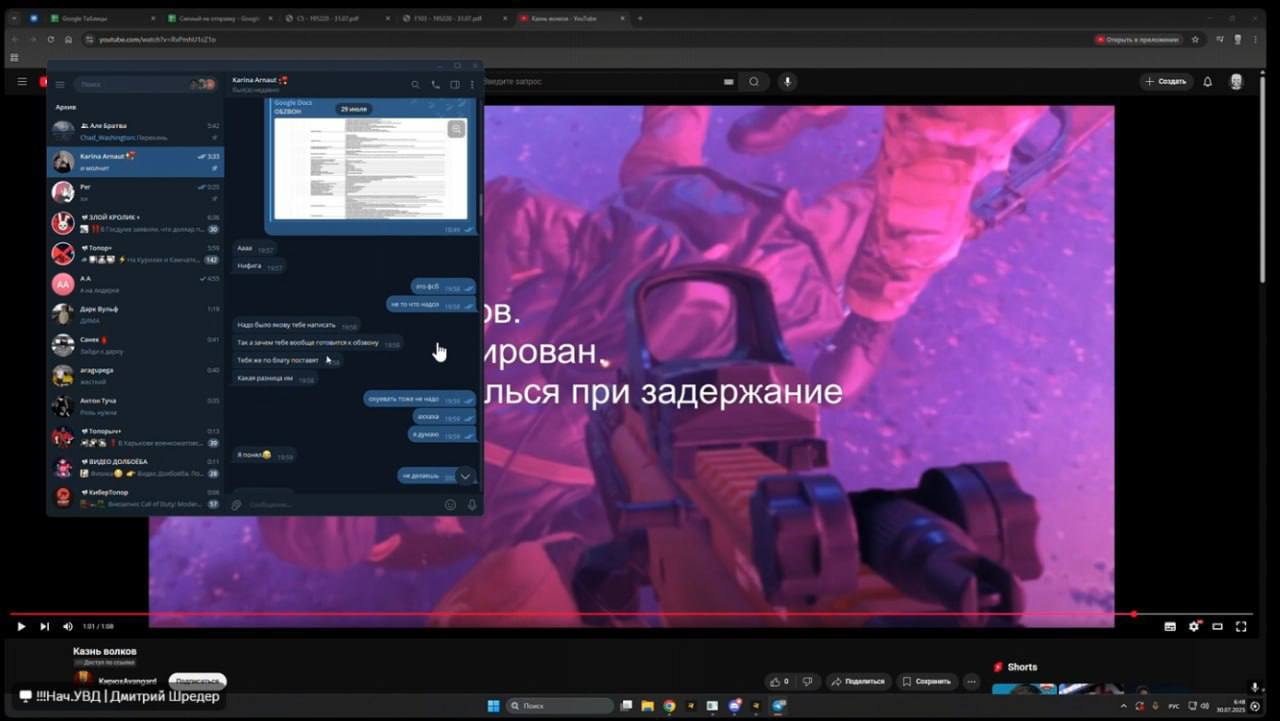Viewport: 1280px width, 721px height.
Task: Switch the player to theater mode
Action: coord(1217,627)
